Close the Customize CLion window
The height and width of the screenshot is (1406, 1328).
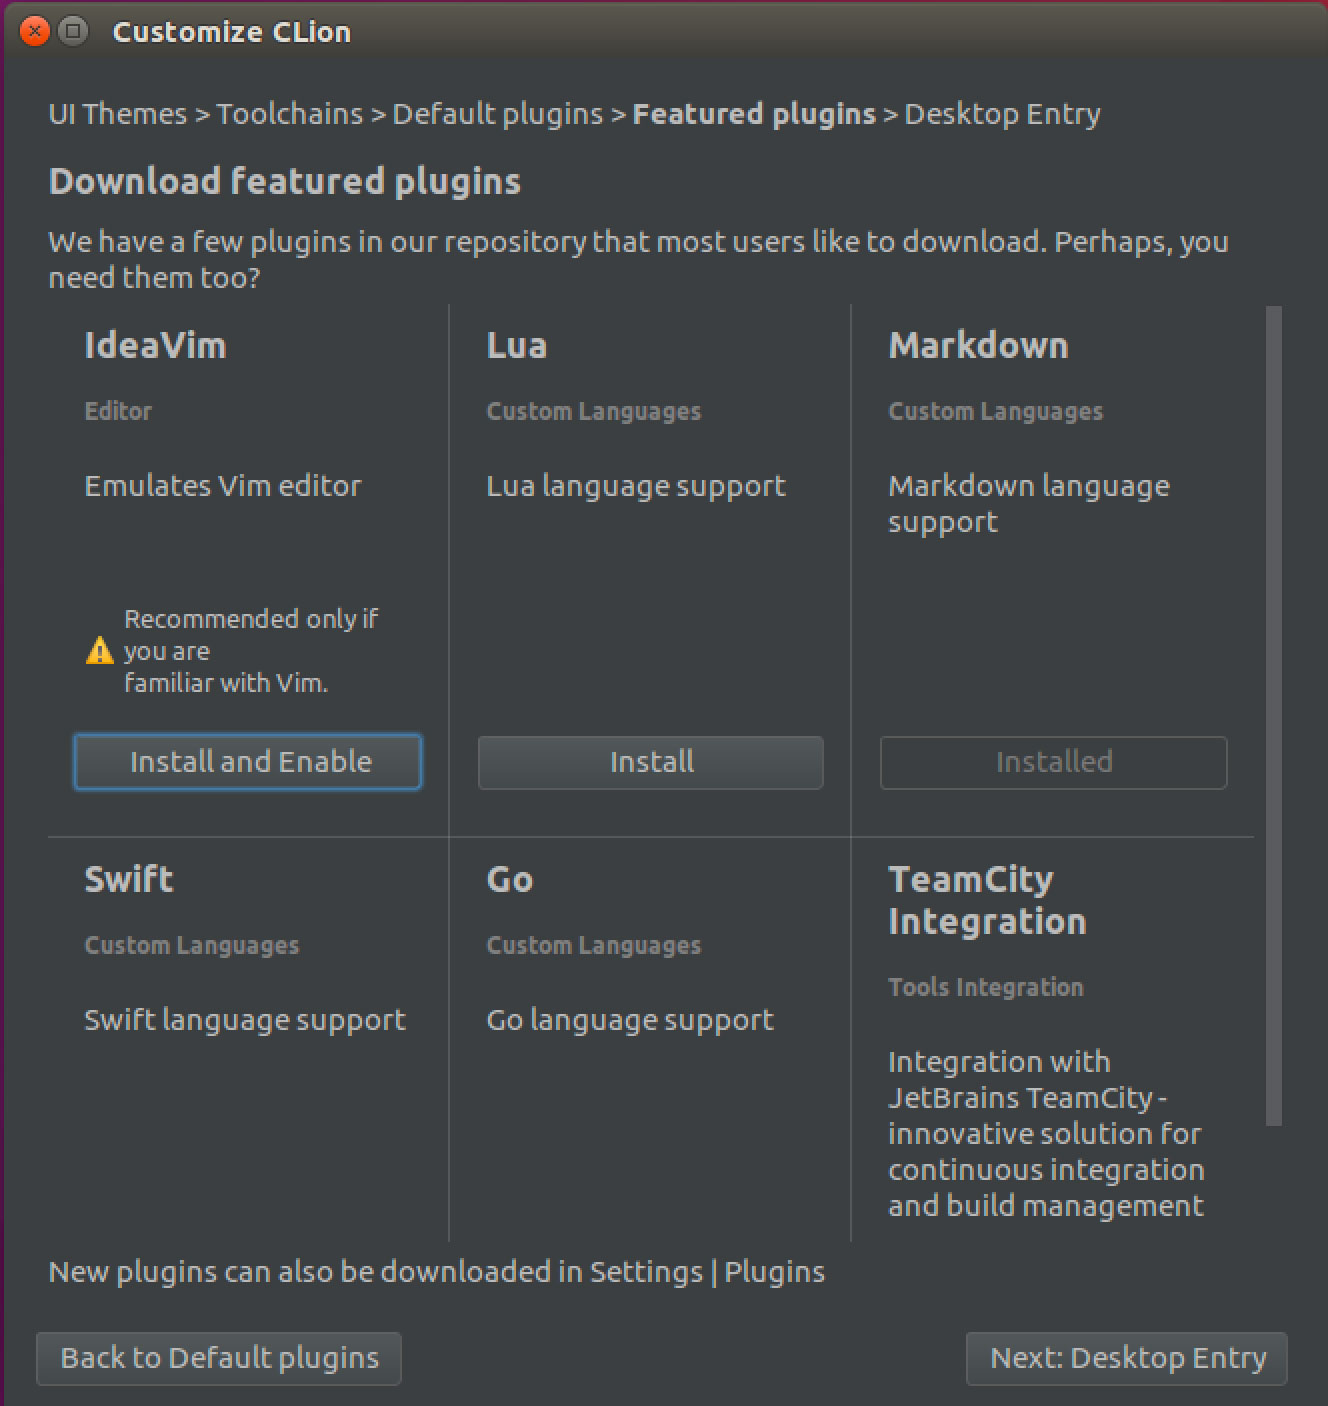click(x=34, y=32)
